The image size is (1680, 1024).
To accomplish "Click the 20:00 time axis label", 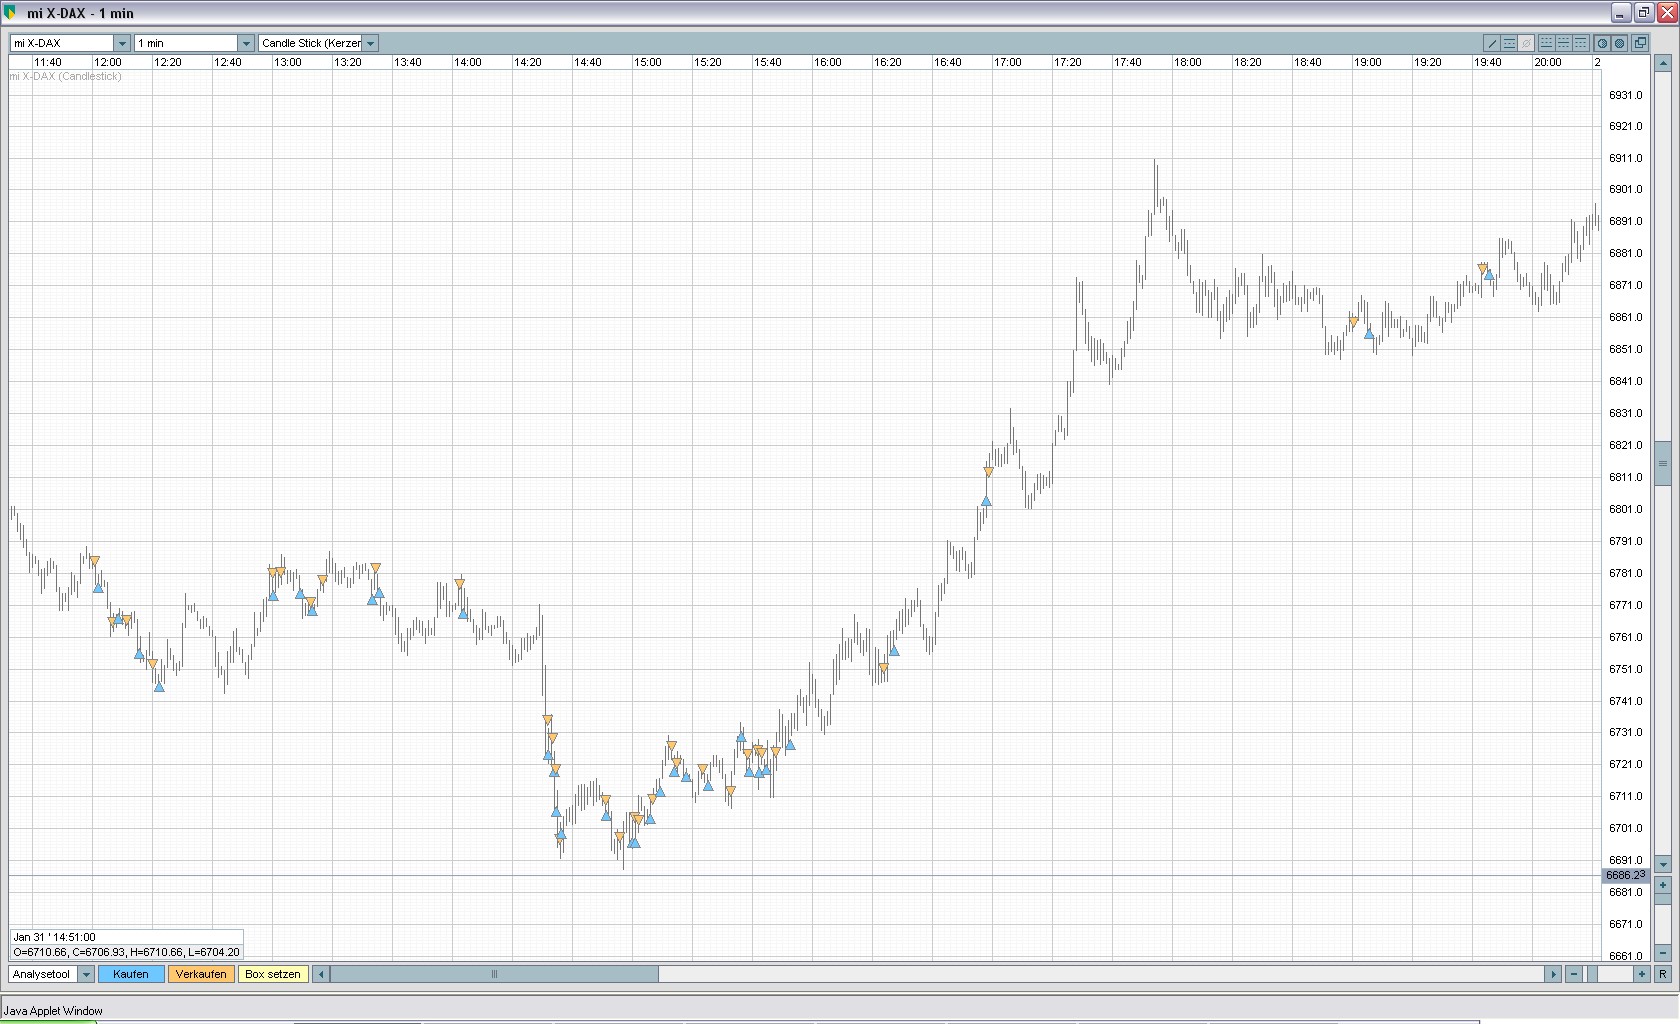I will tap(1548, 62).
